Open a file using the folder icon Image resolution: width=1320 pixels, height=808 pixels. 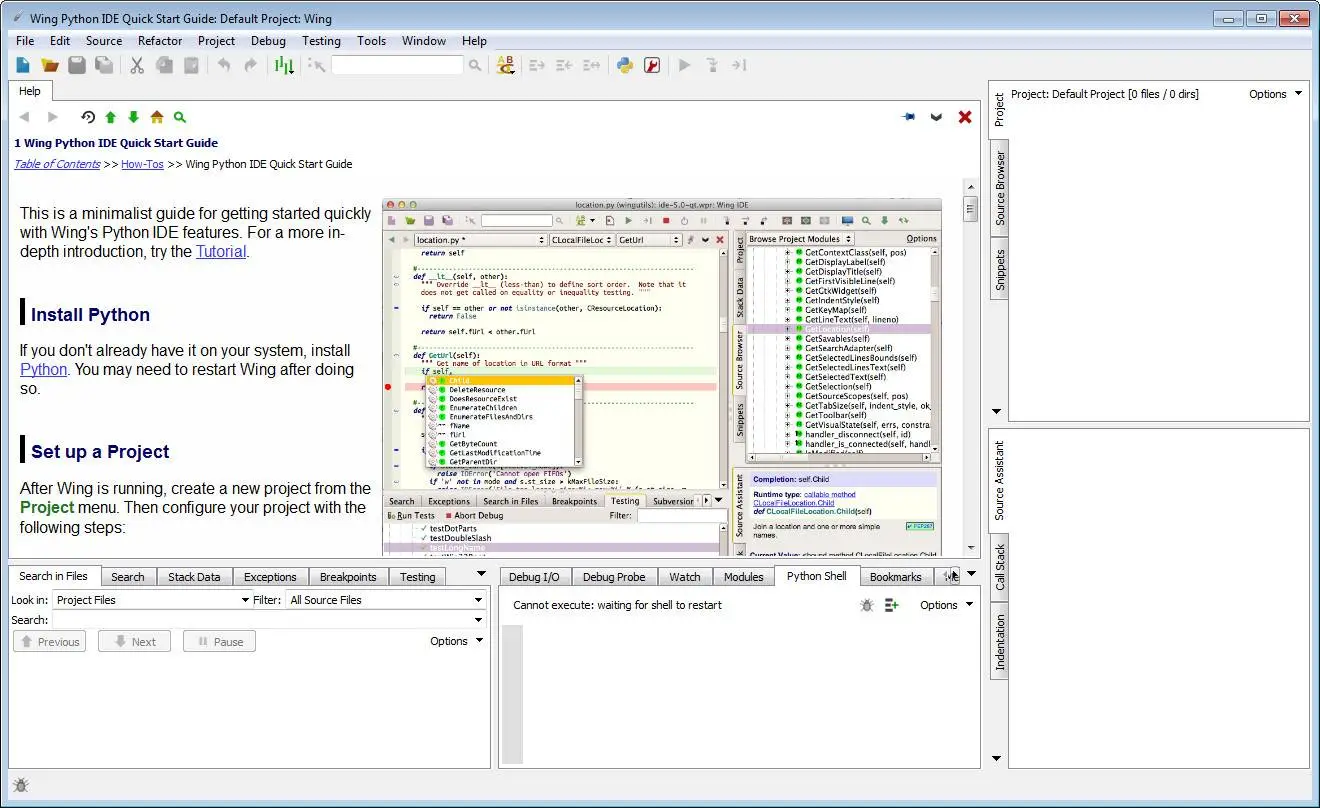[50, 65]
